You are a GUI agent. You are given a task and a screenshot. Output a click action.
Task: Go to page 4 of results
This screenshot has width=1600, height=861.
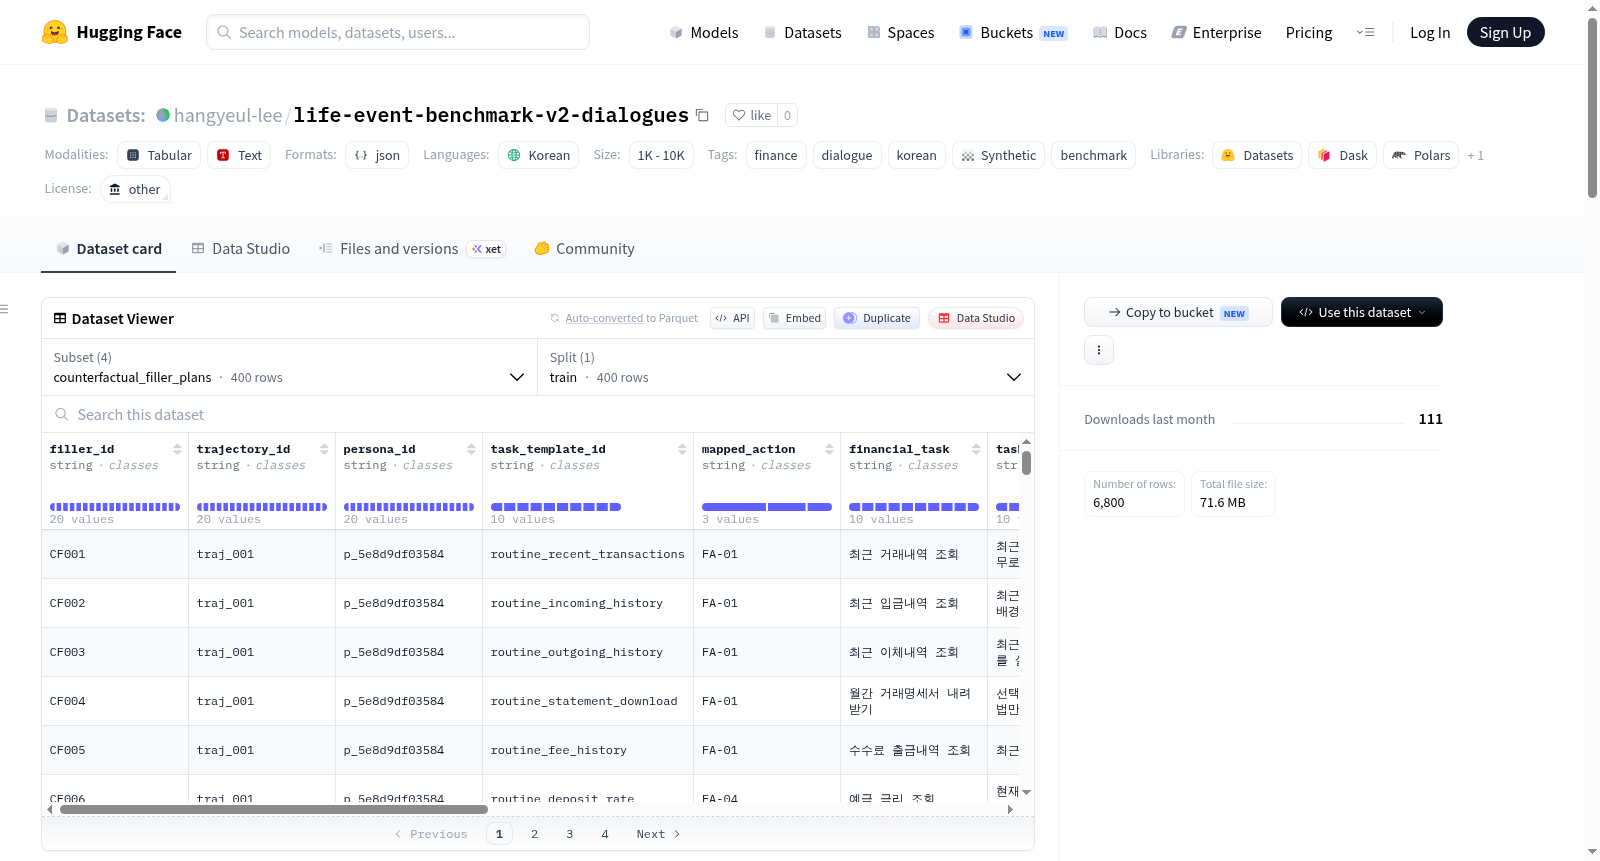tap(605, 834)
